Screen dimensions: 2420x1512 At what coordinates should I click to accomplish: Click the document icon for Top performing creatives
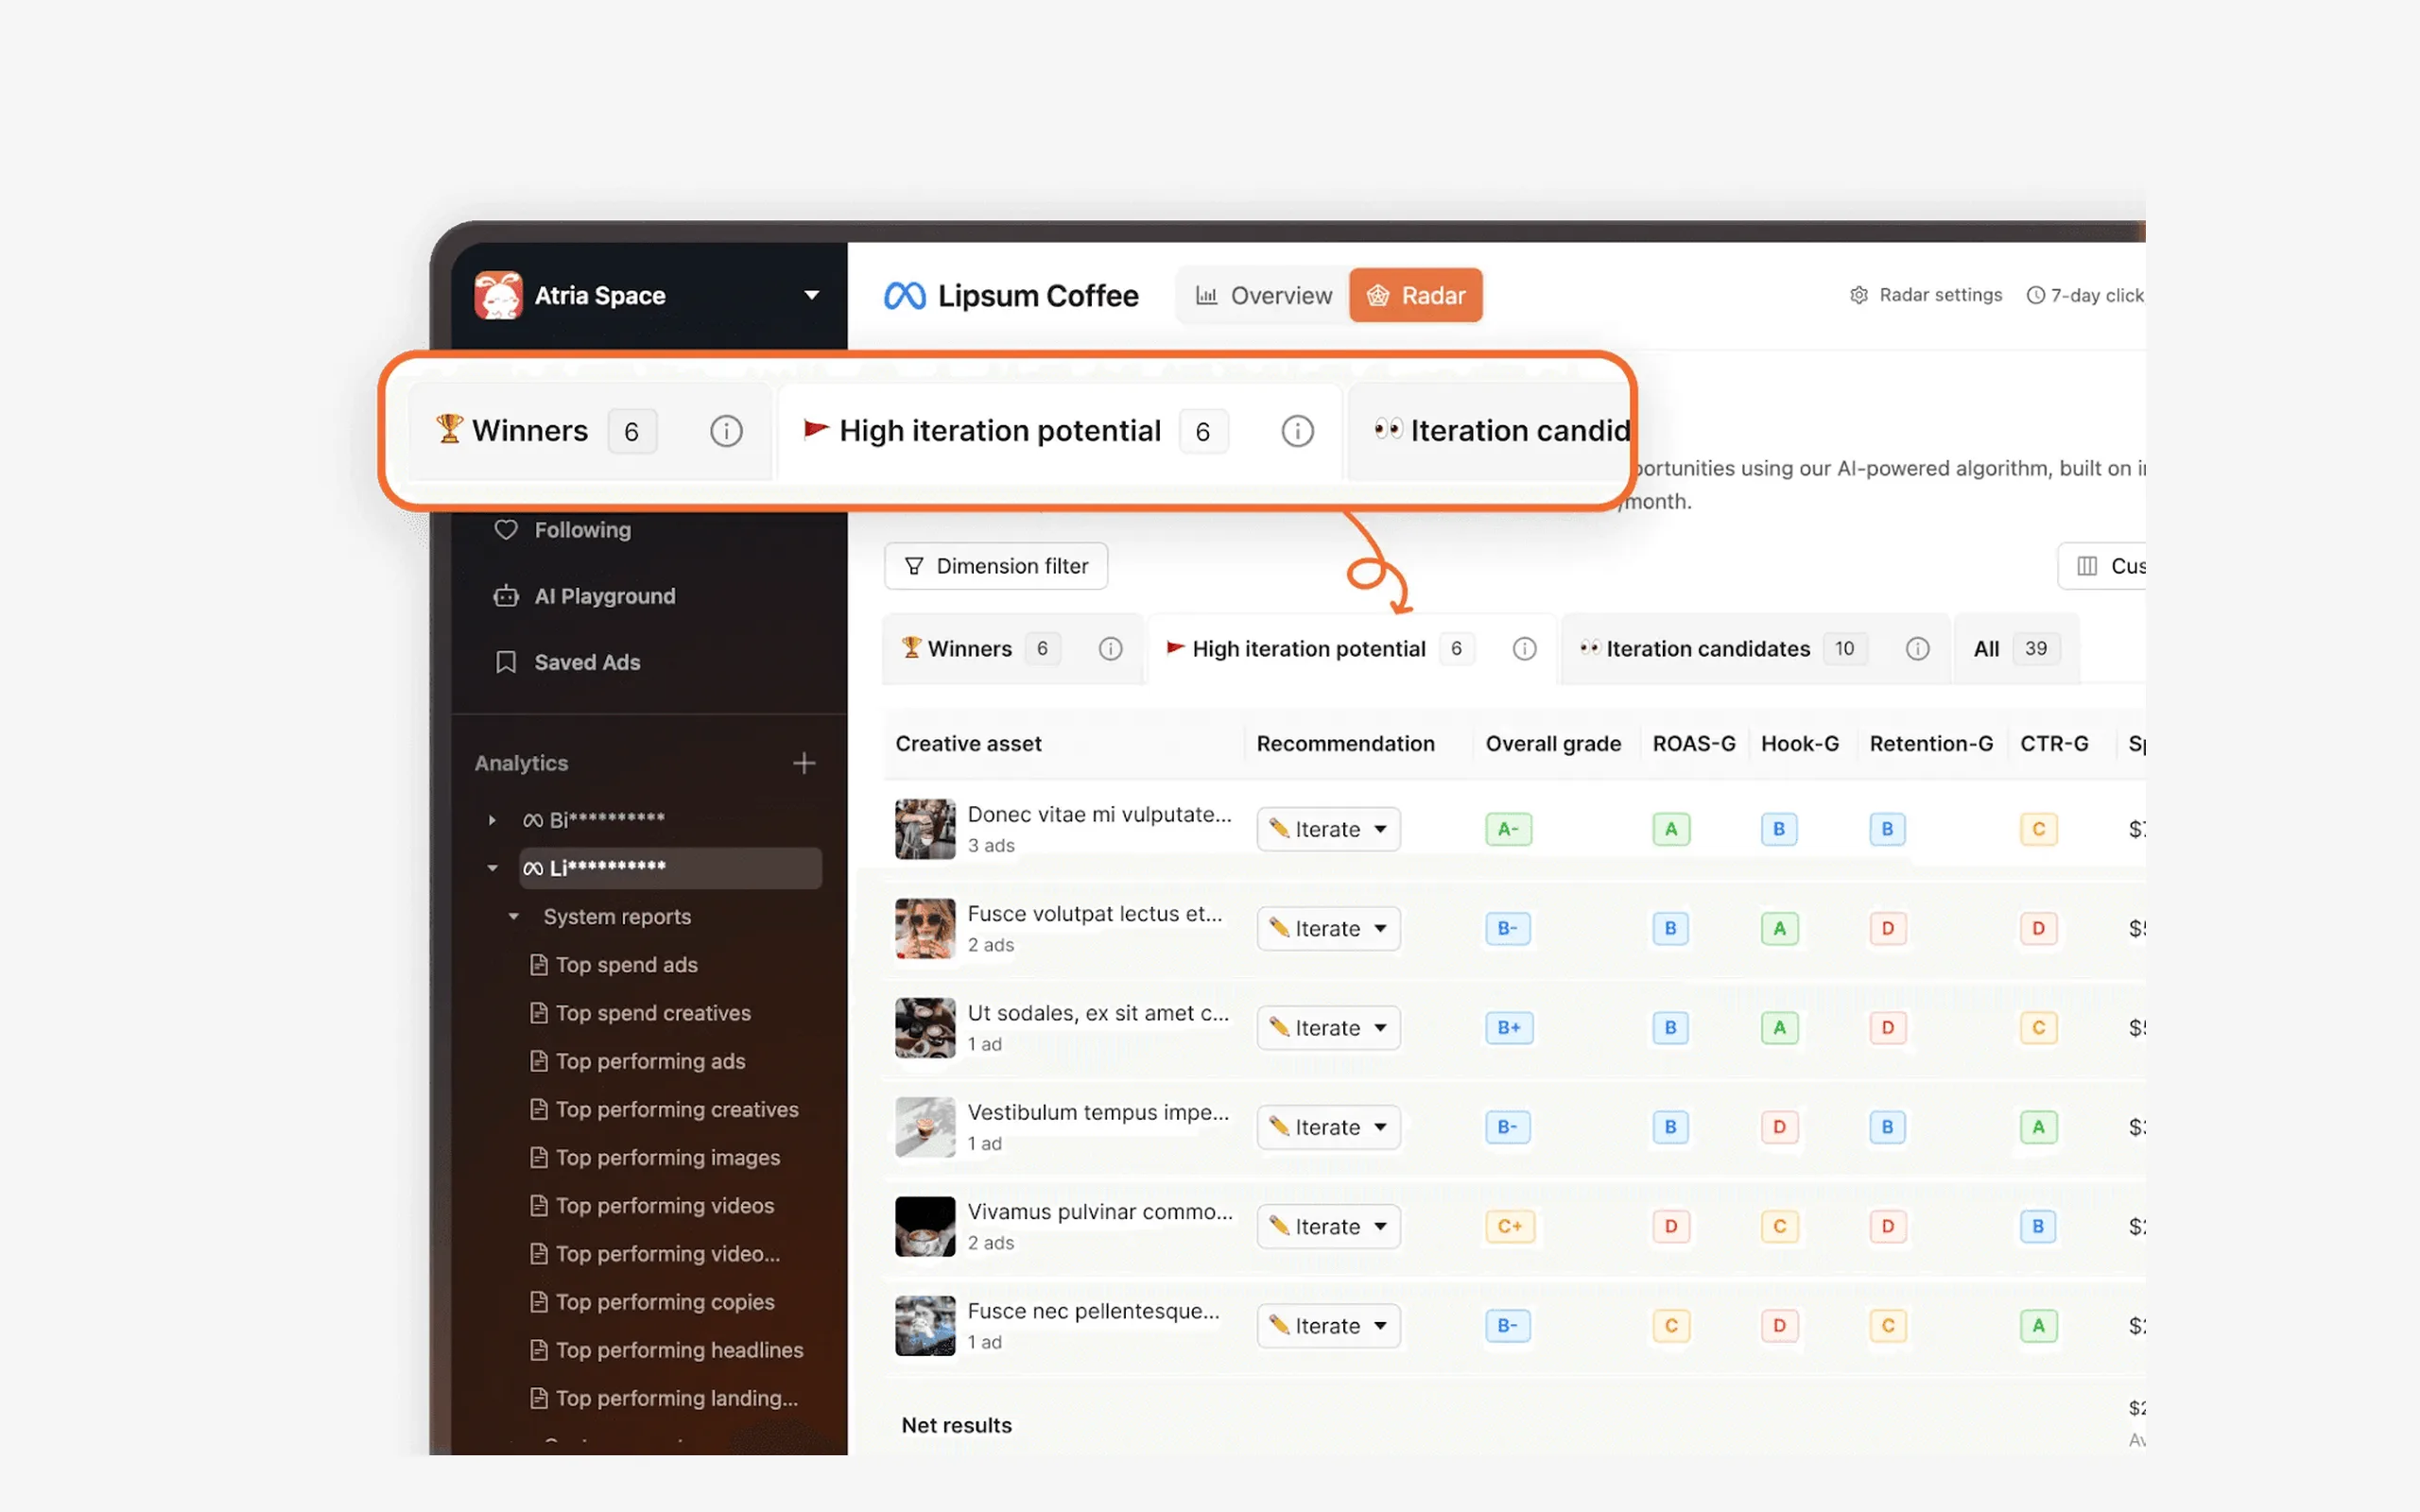point(539,1109)
